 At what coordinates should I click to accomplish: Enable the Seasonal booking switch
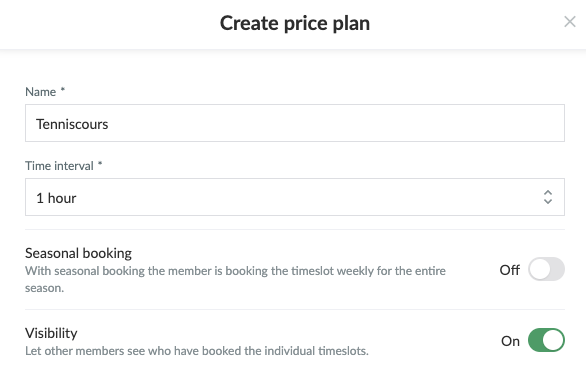tap(546, 269)
